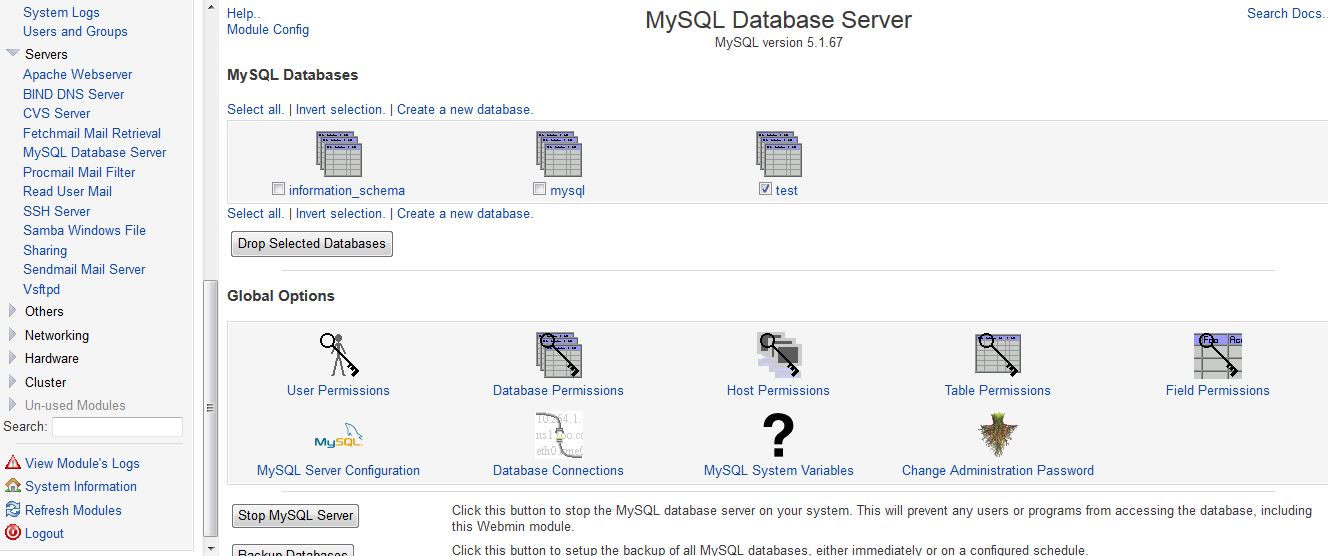Open Samba Windows File Sharing module
The width and height of the screenshot is (1328, 556).
click(x=85, y=240)
